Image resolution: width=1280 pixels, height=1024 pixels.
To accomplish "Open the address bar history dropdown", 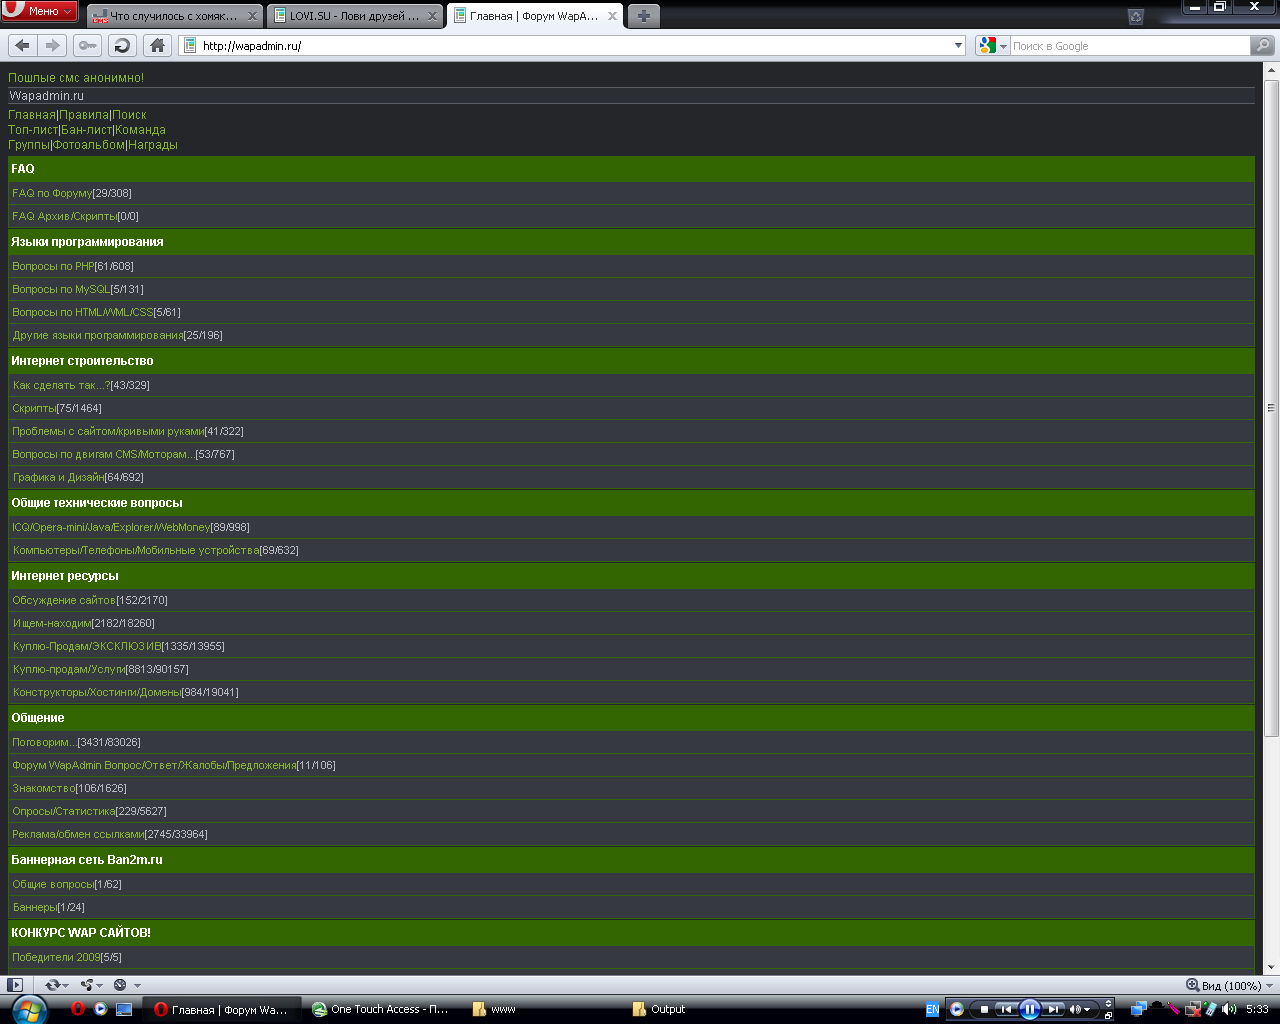I will pos(958,45).
